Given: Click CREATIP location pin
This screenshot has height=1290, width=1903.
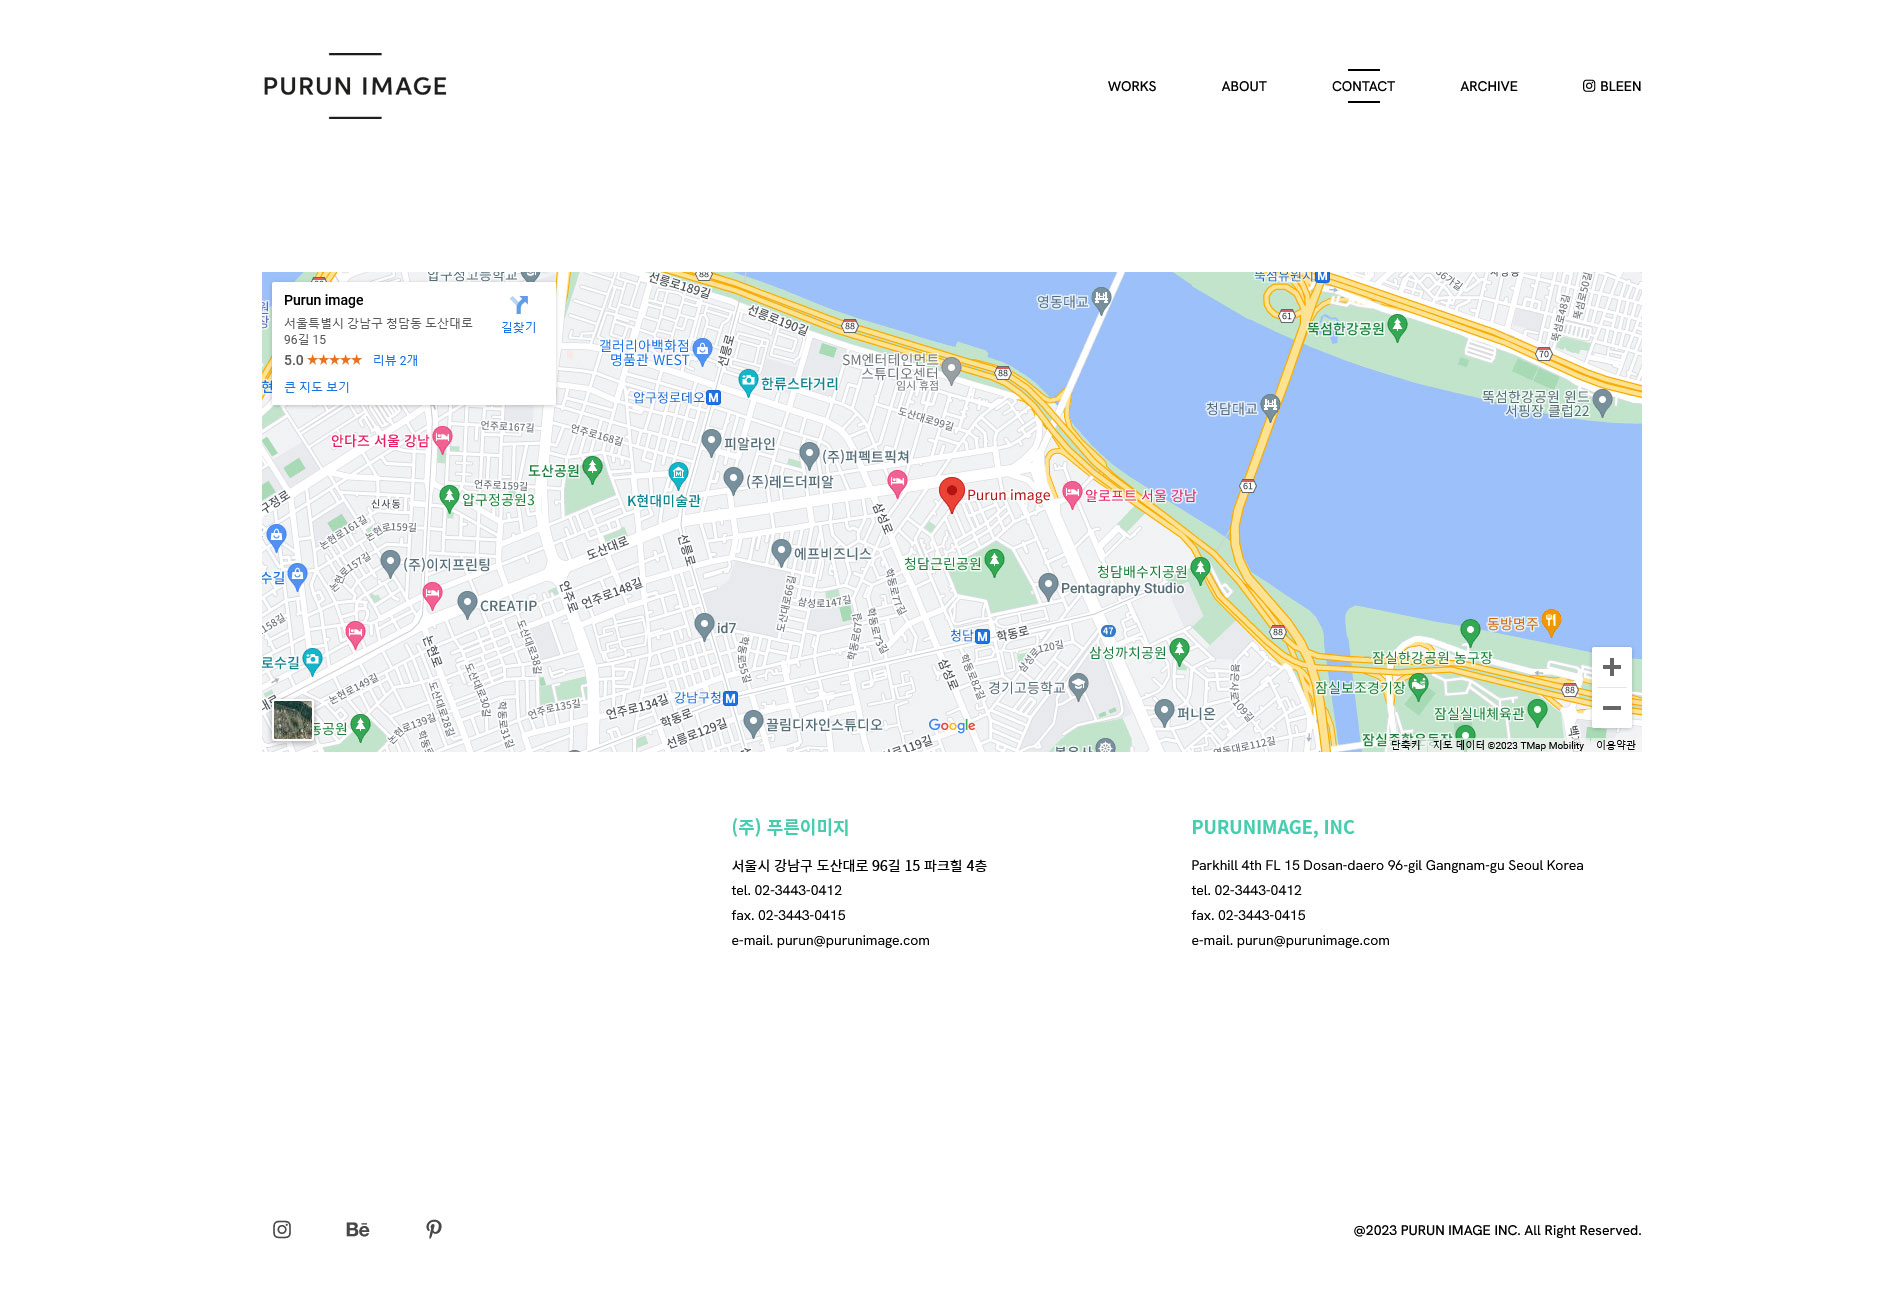Looking at the screenshot, I should coord(467,604).
